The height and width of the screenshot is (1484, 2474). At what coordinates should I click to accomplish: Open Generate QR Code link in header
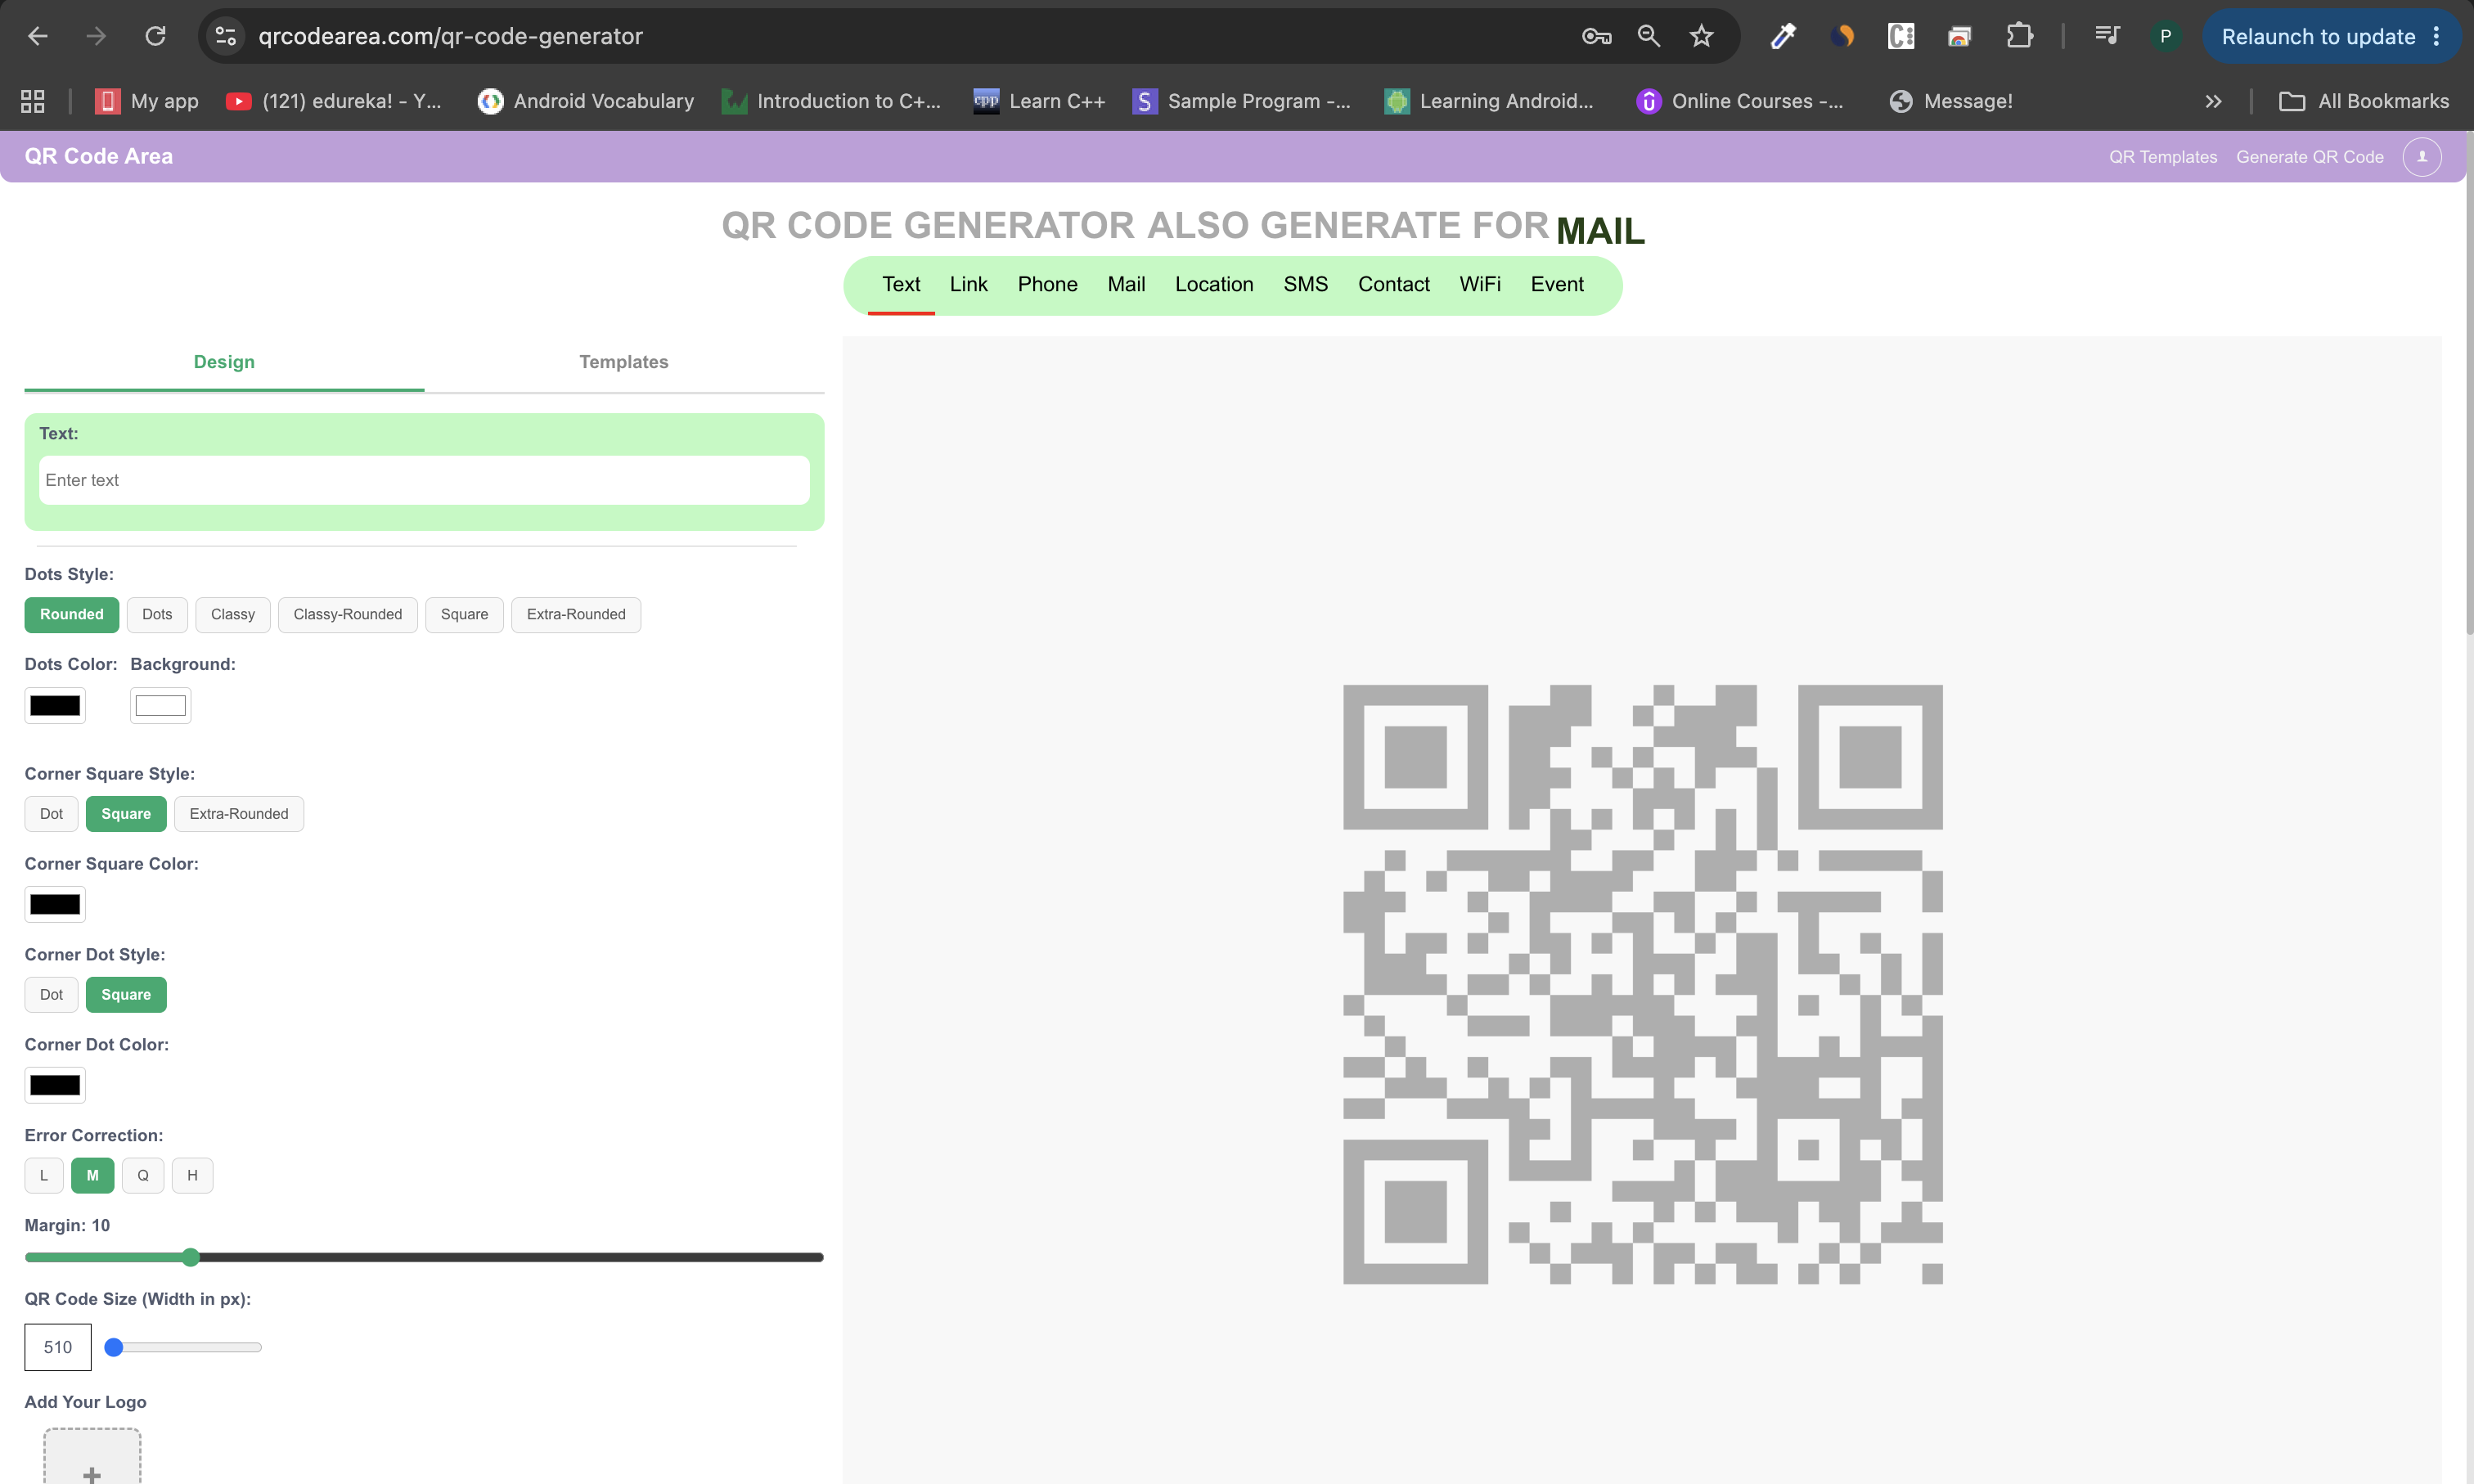tap(2310, 157)
